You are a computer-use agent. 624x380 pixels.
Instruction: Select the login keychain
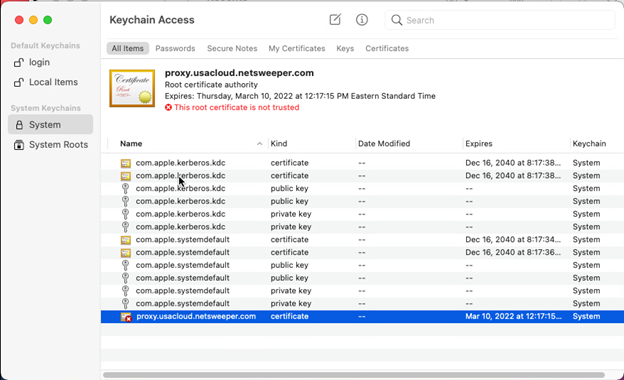(x=50, y=62)
